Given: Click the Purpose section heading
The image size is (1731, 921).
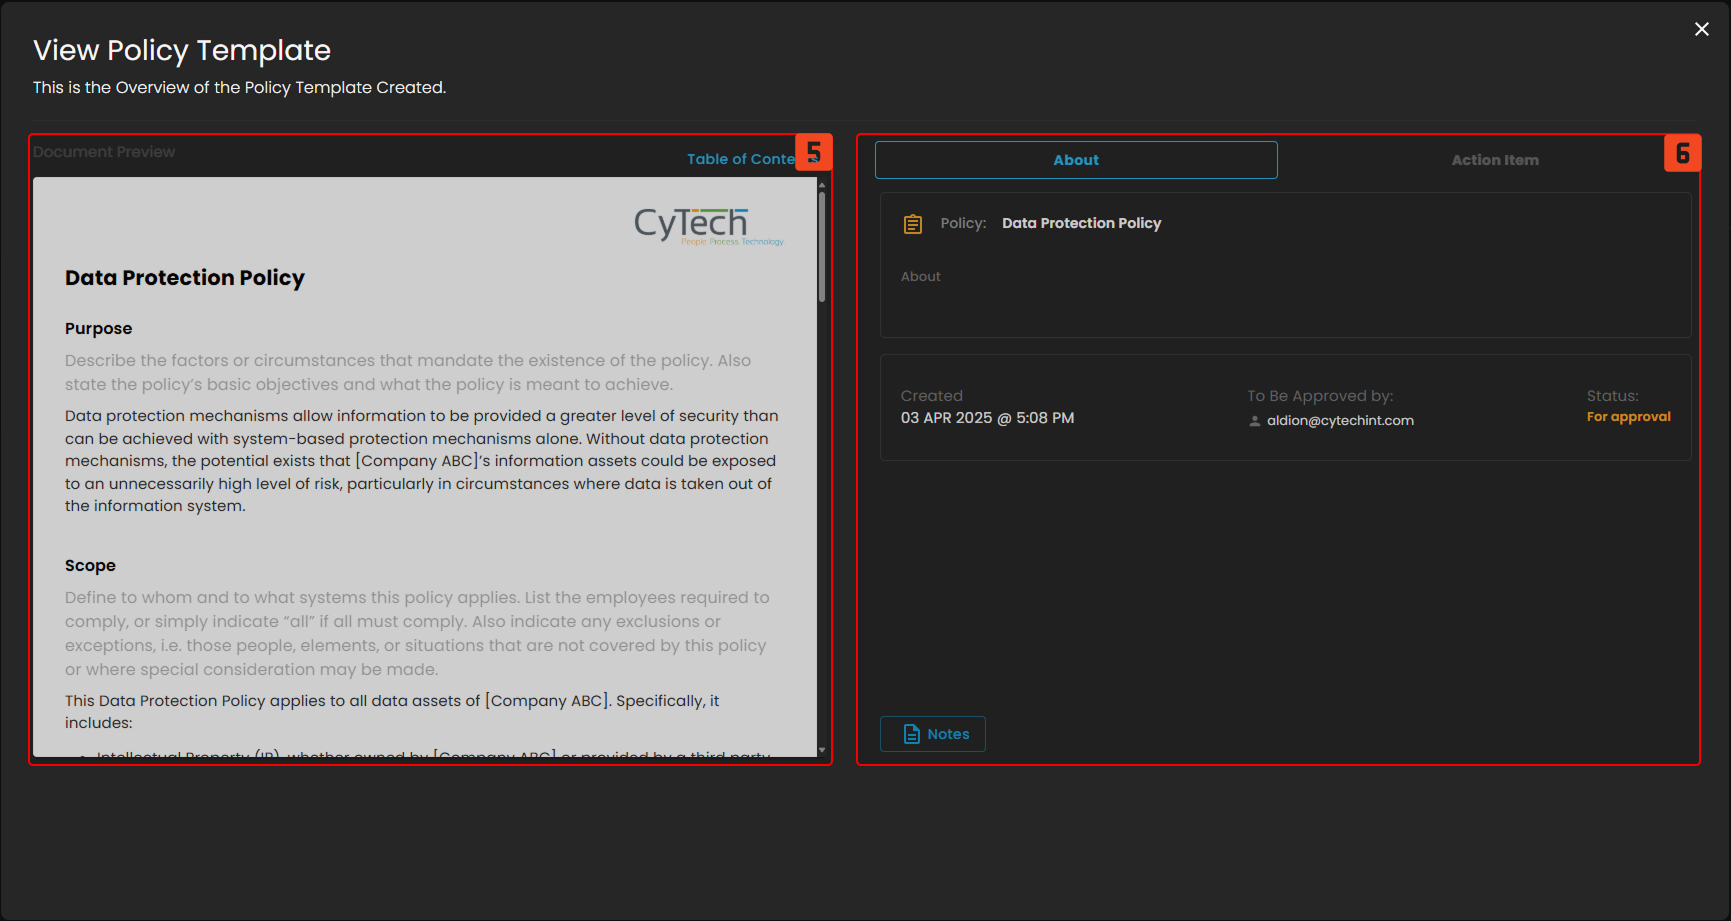Looking at the screenshot, I should [98, 329].
